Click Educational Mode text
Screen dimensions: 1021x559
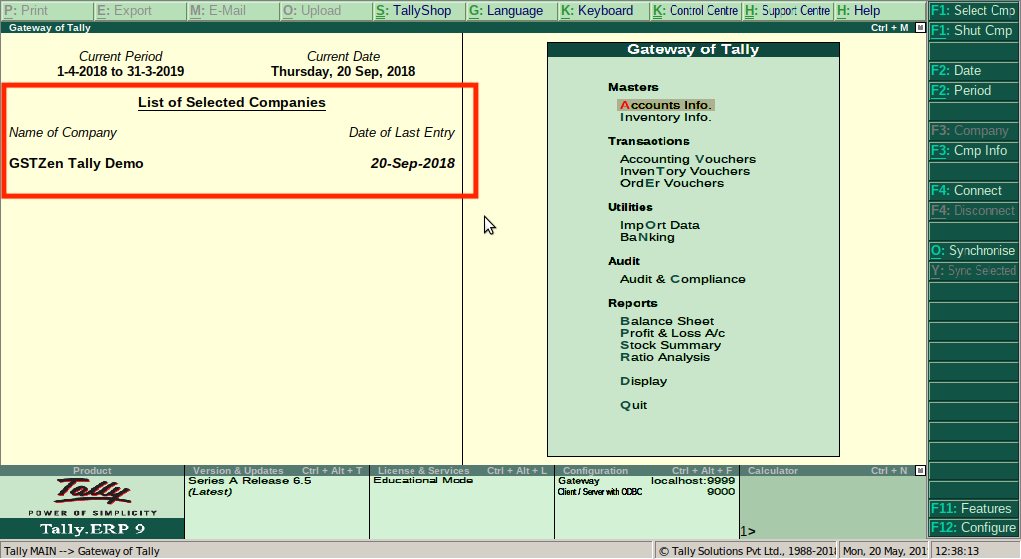(423, 480)
